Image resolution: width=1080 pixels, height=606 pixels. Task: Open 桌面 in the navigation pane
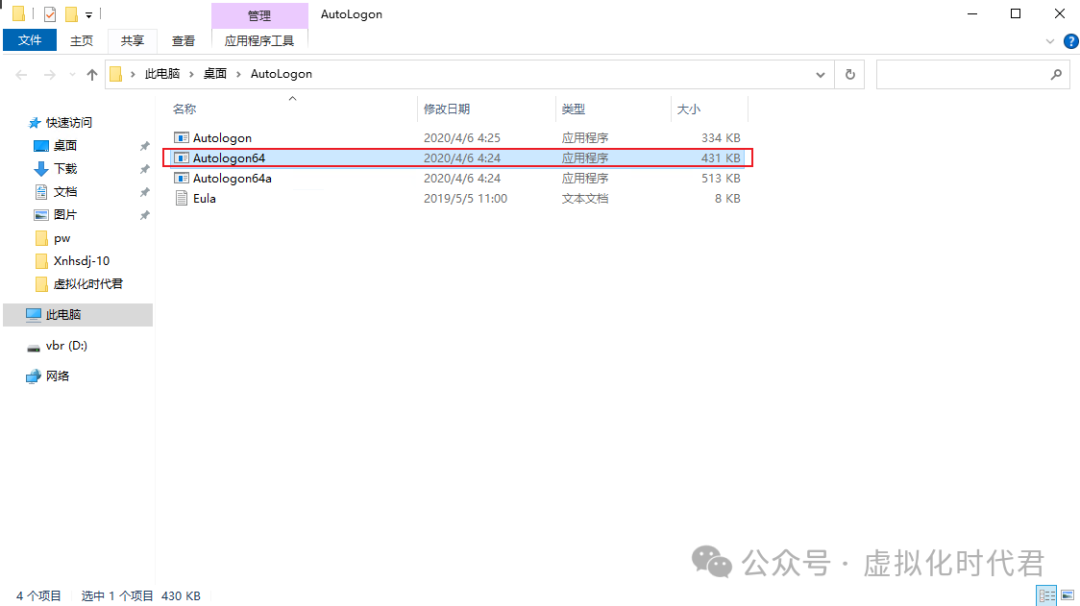(65, 145)
